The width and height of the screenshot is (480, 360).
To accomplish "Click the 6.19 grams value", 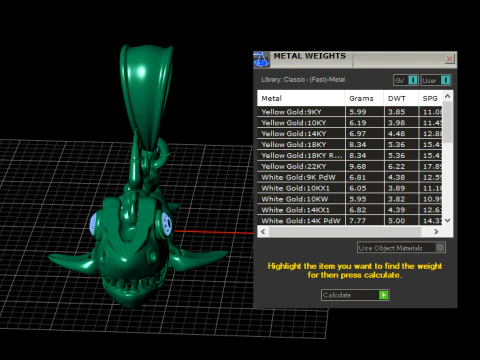I will coord(358,123).
